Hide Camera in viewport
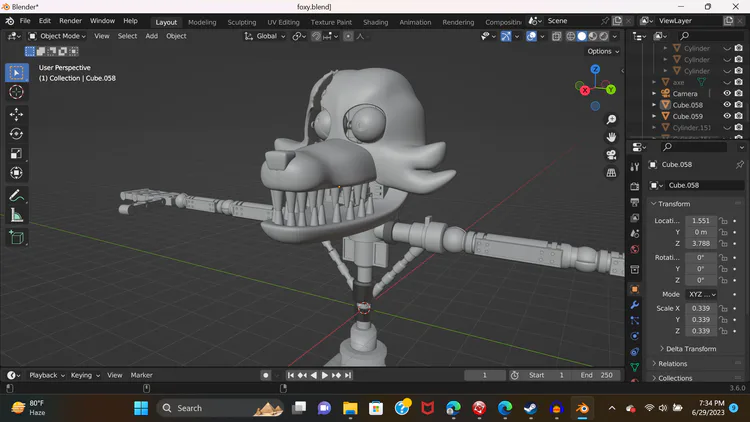 point(727,93)
